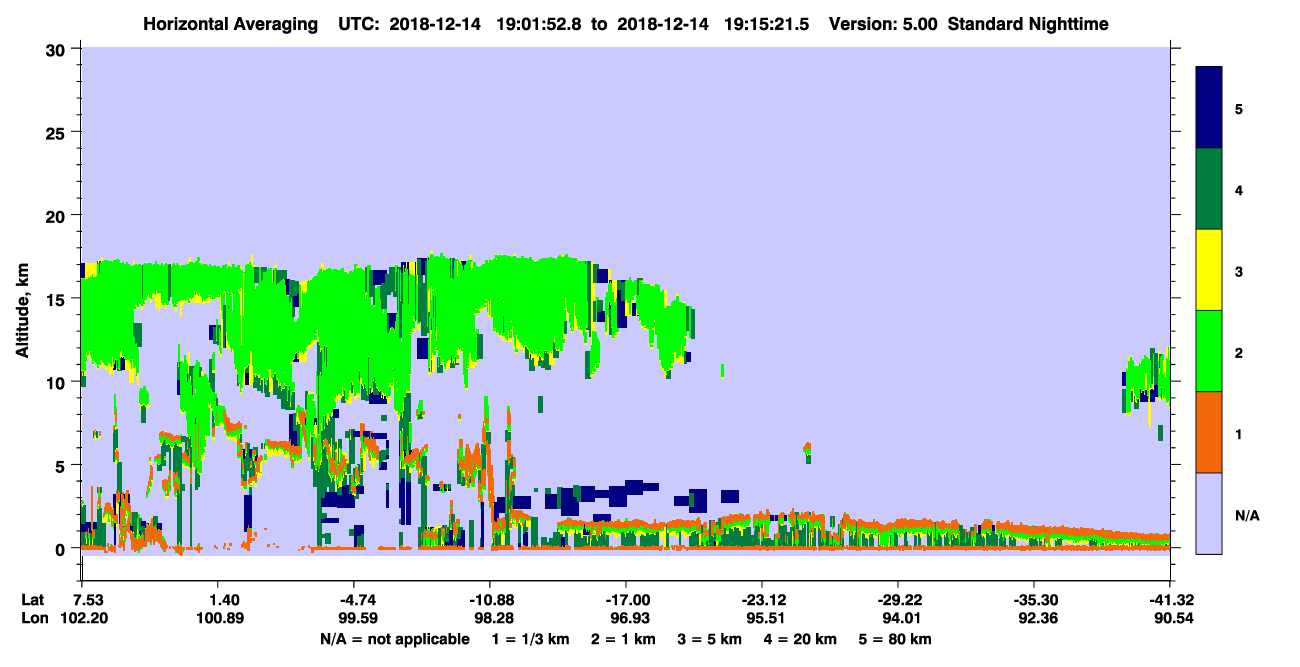The image size is (1300, 667).
Task: Click the latitude value -35.30
Action: [x=1033, y=599]
